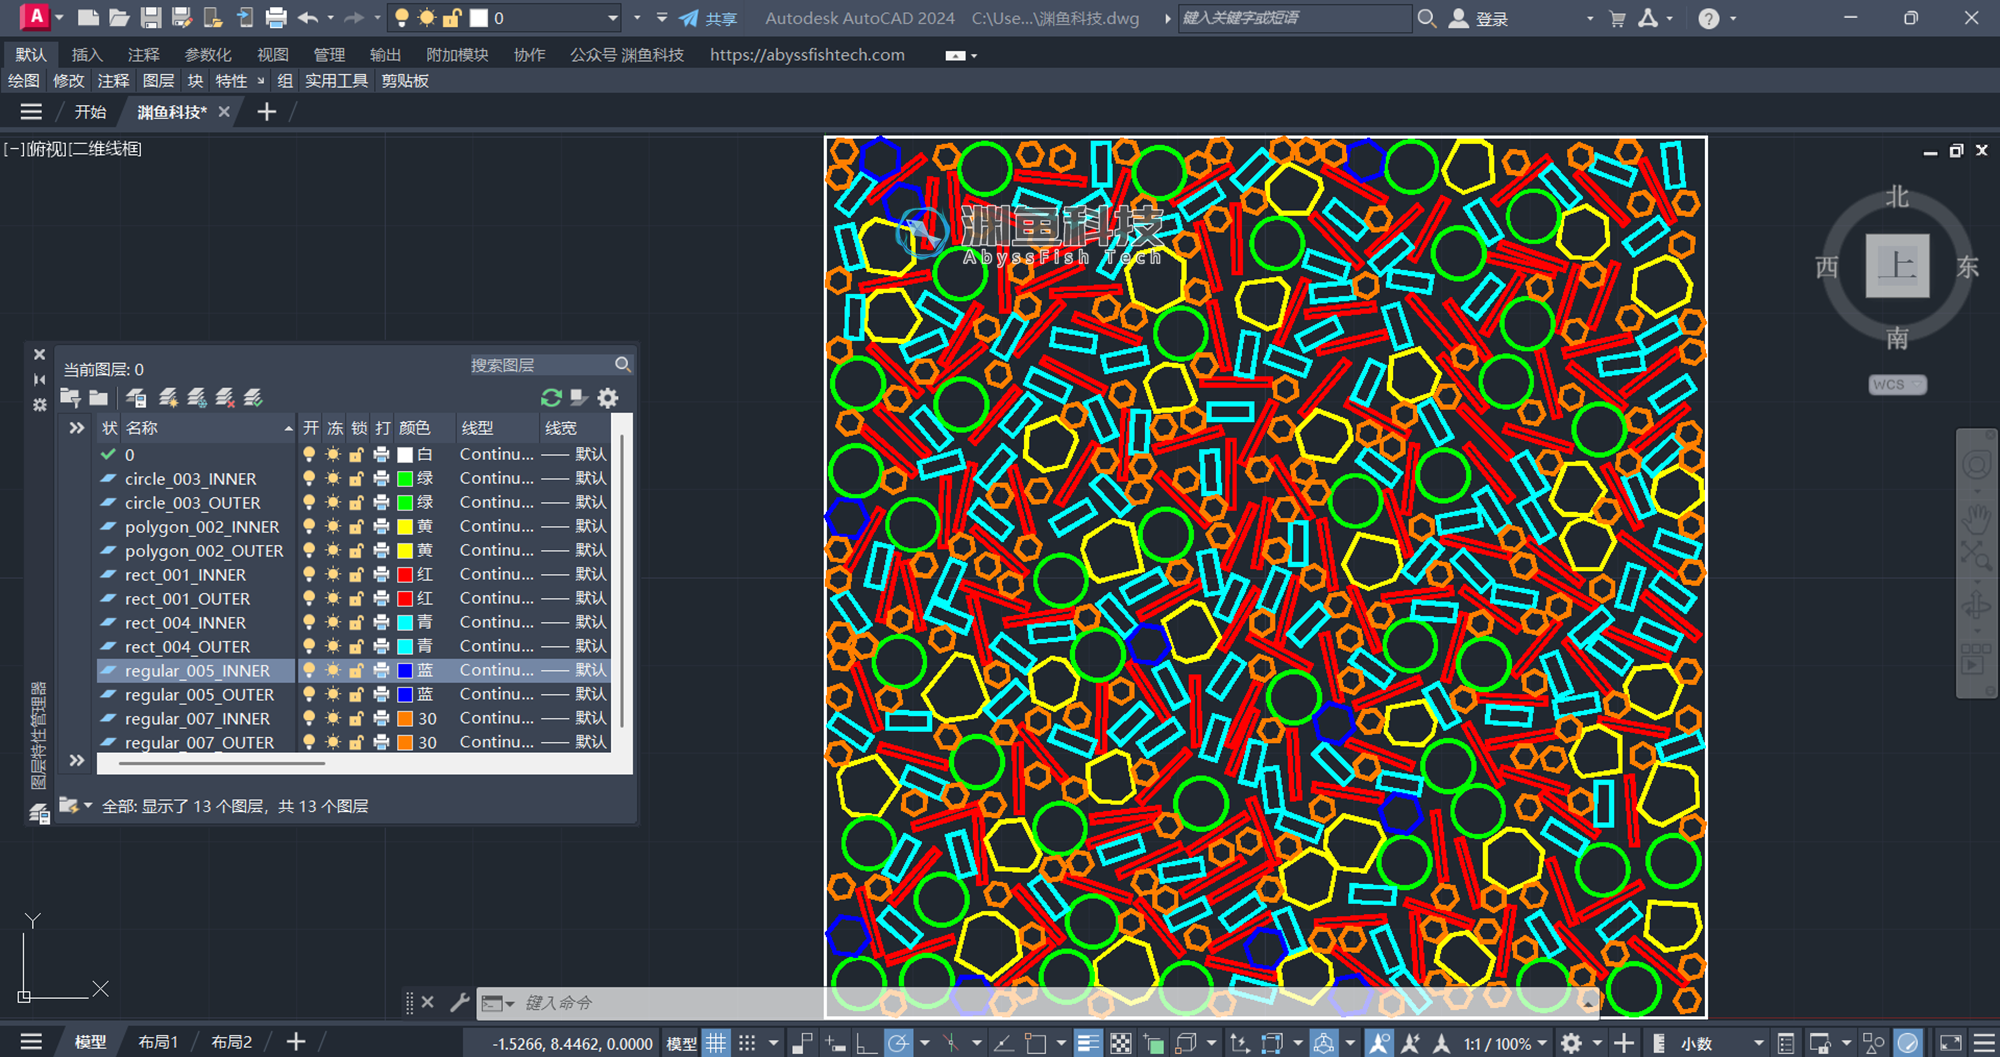The image size is (2000, 1057).
Task: Click red color swatch of rect_001_OUTER layer
Action: coord(405,598)
